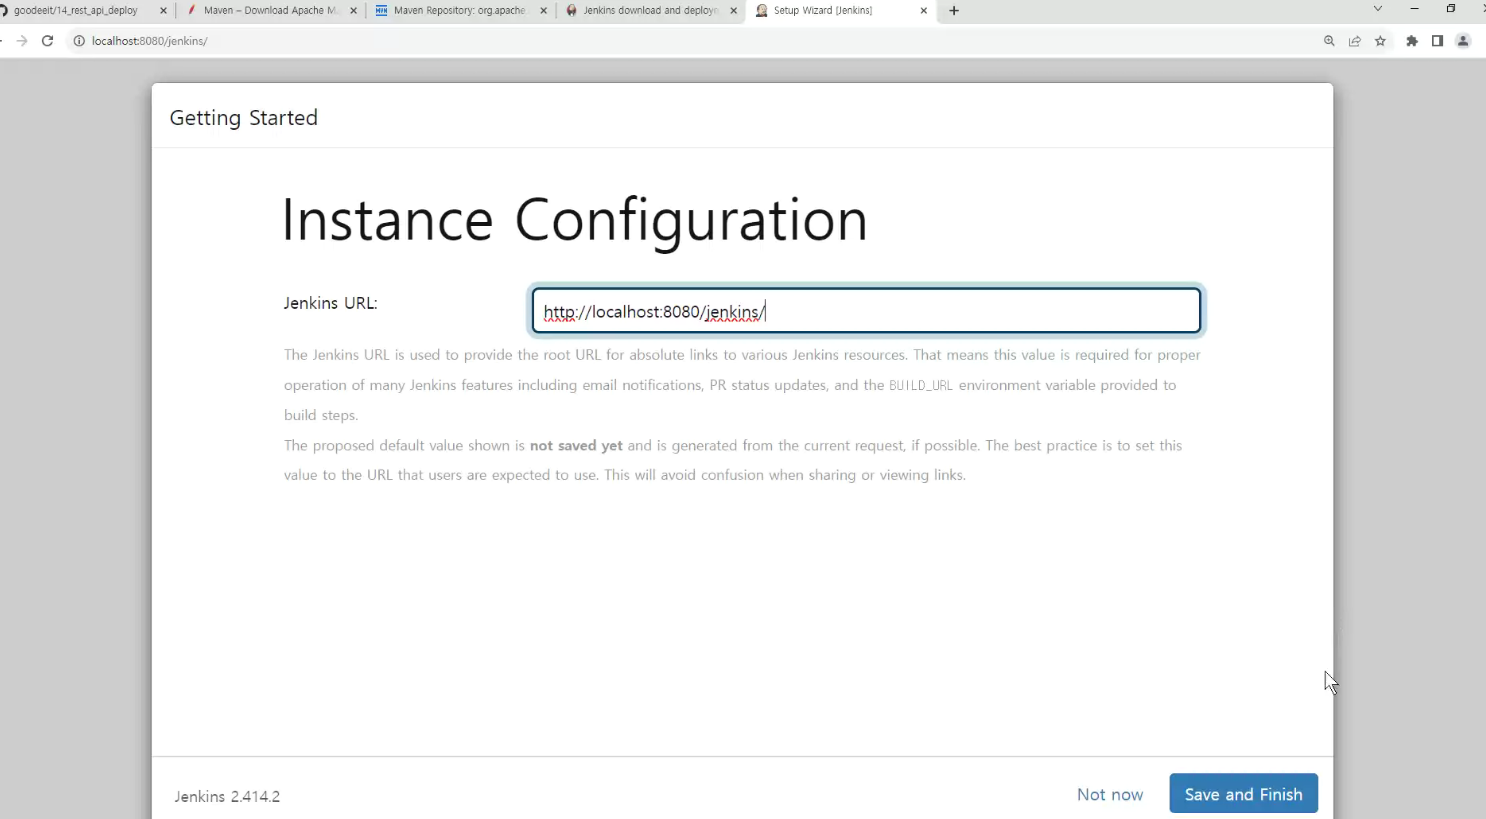Click the bold 'not saved yet' text

pyautogui.click(x=576, y=446)
